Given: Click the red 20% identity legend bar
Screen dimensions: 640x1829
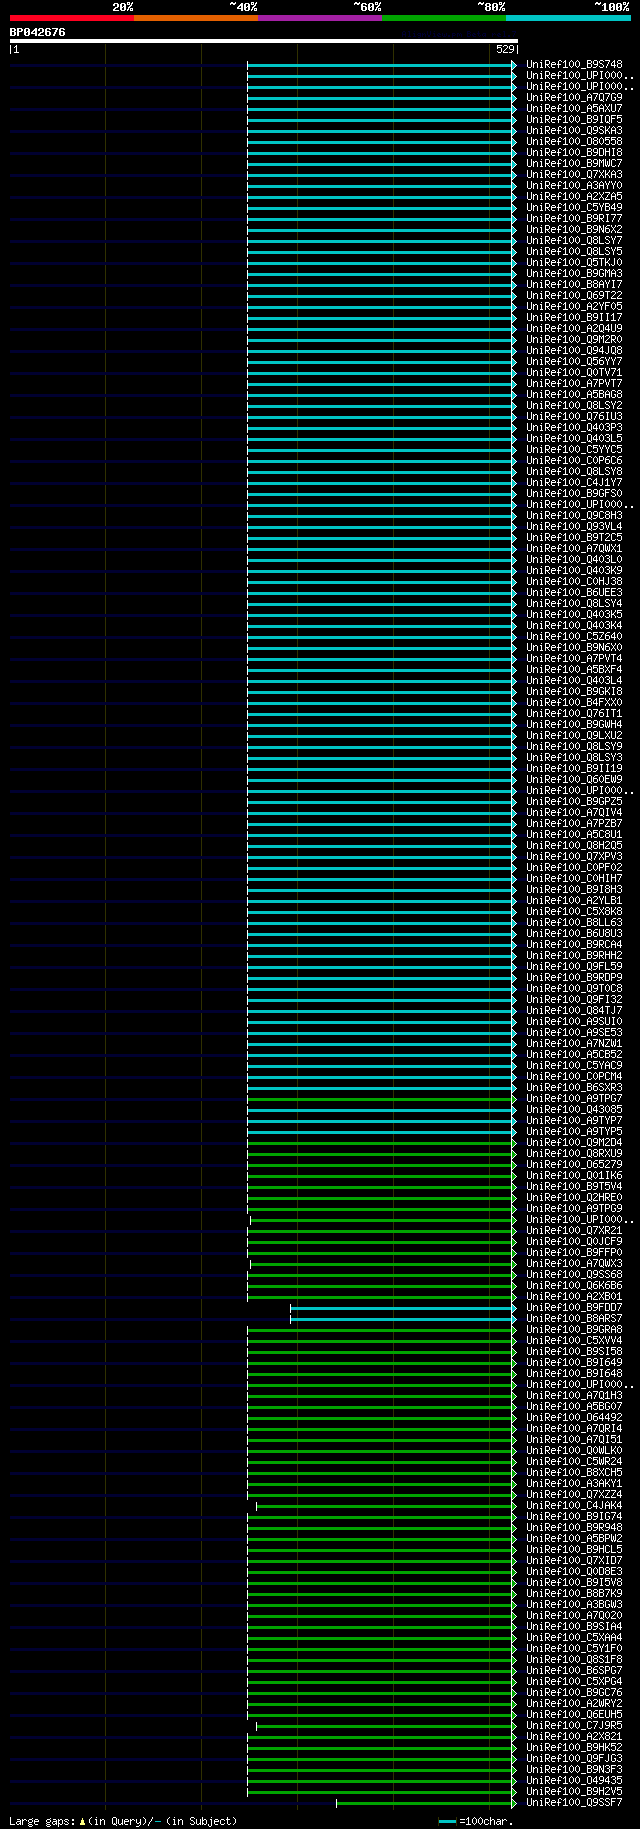Looking at the screenshot, I should pos(71,18).
